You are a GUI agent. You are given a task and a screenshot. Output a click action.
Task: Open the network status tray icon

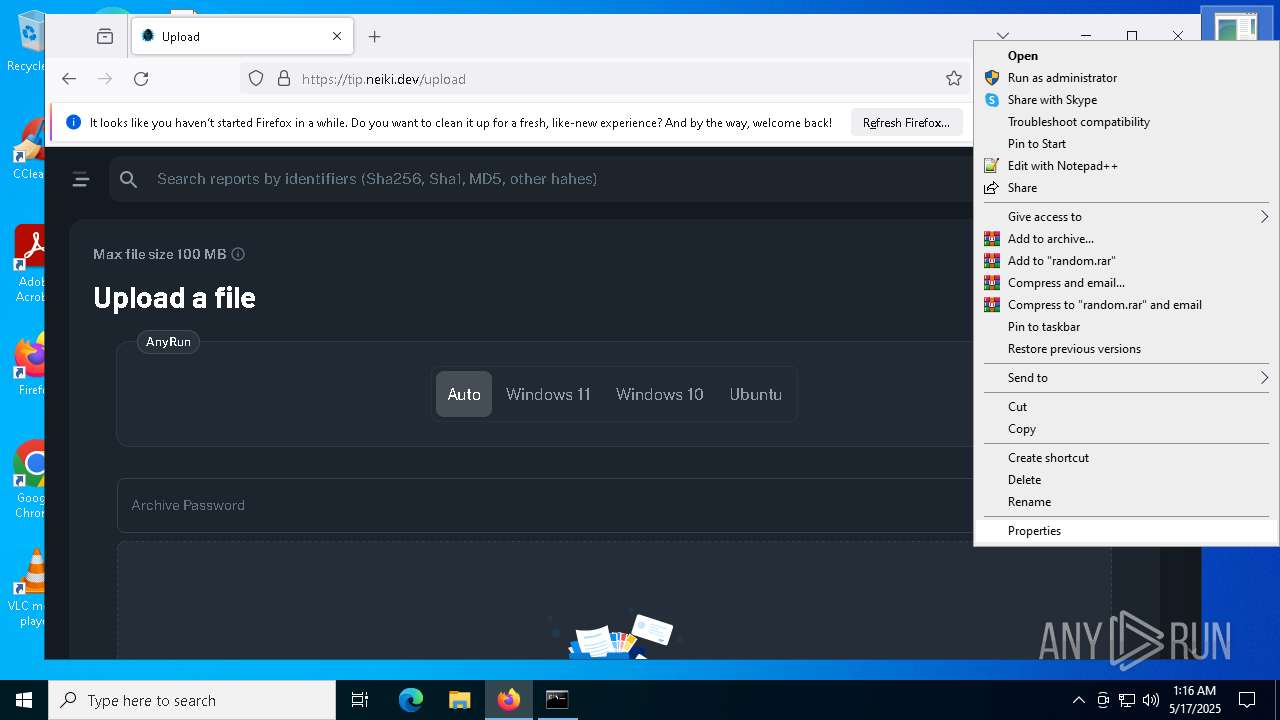1127,700
